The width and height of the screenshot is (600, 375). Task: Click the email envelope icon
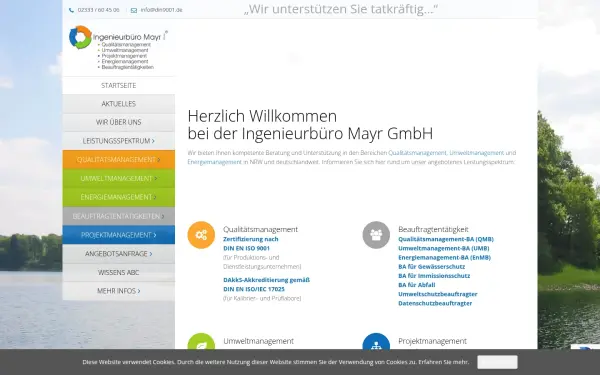134,10
